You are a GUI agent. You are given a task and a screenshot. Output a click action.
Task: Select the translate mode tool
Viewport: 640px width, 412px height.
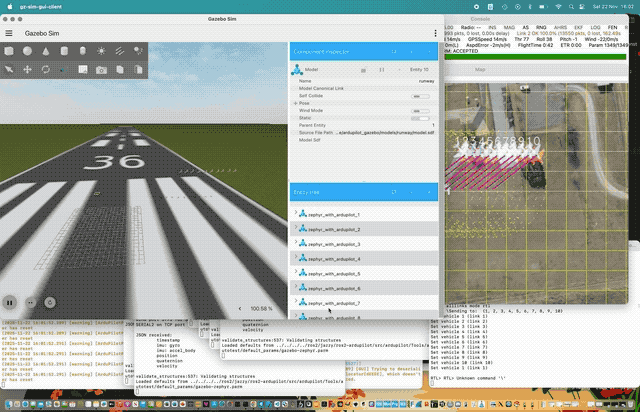(x=27, y=69)
